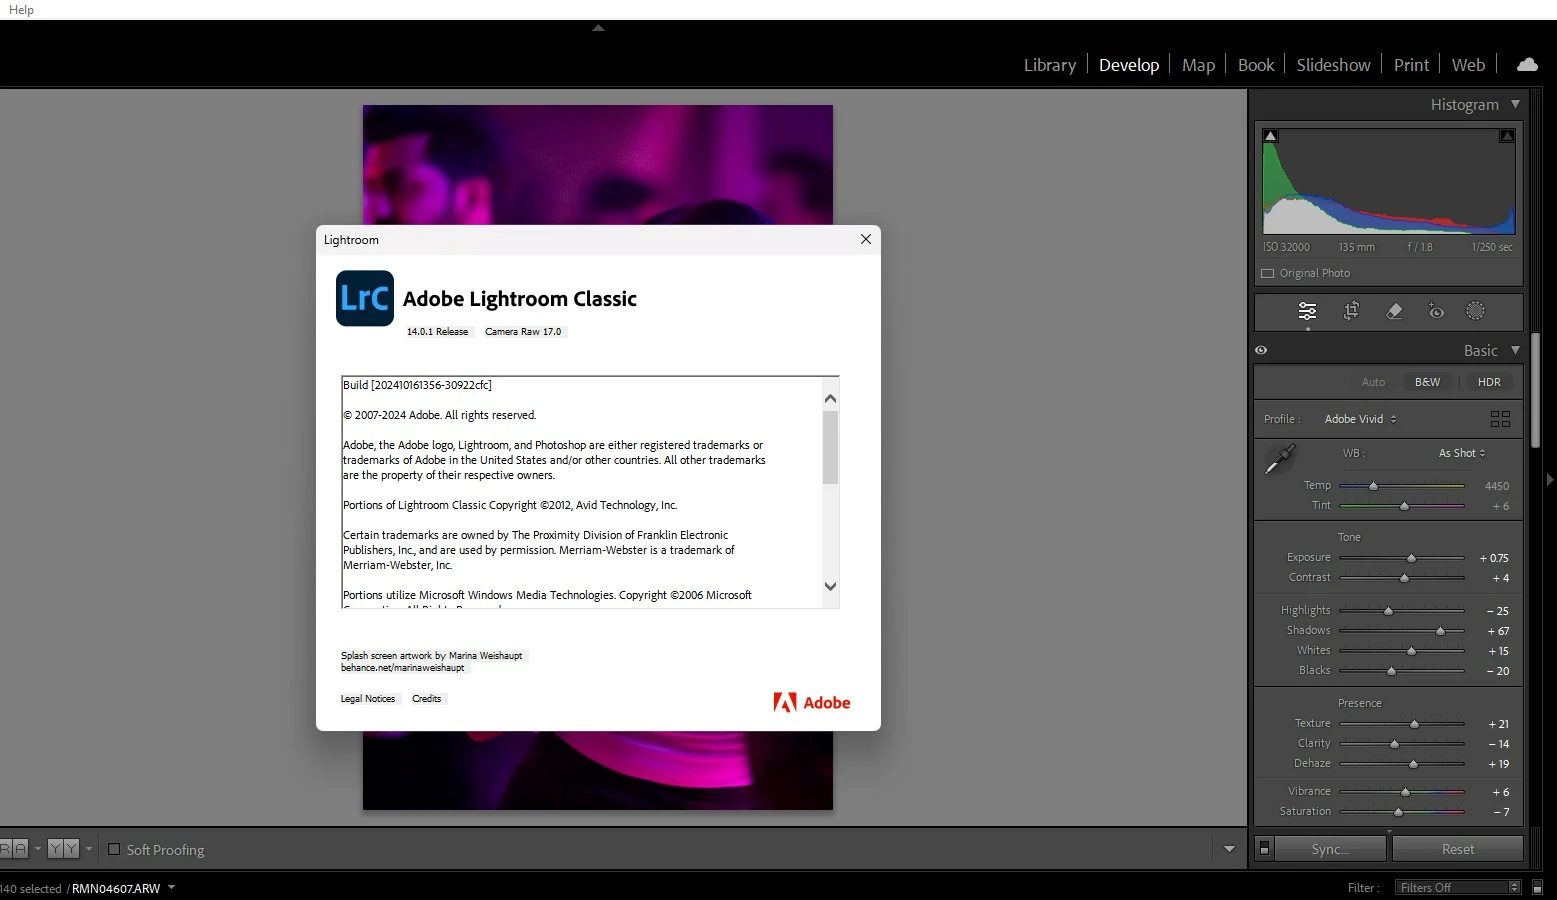This screenshot has height=900, width=1557.
Task: Toggle shadow clipping indicator in histogram
Action: pos(1270,135)
